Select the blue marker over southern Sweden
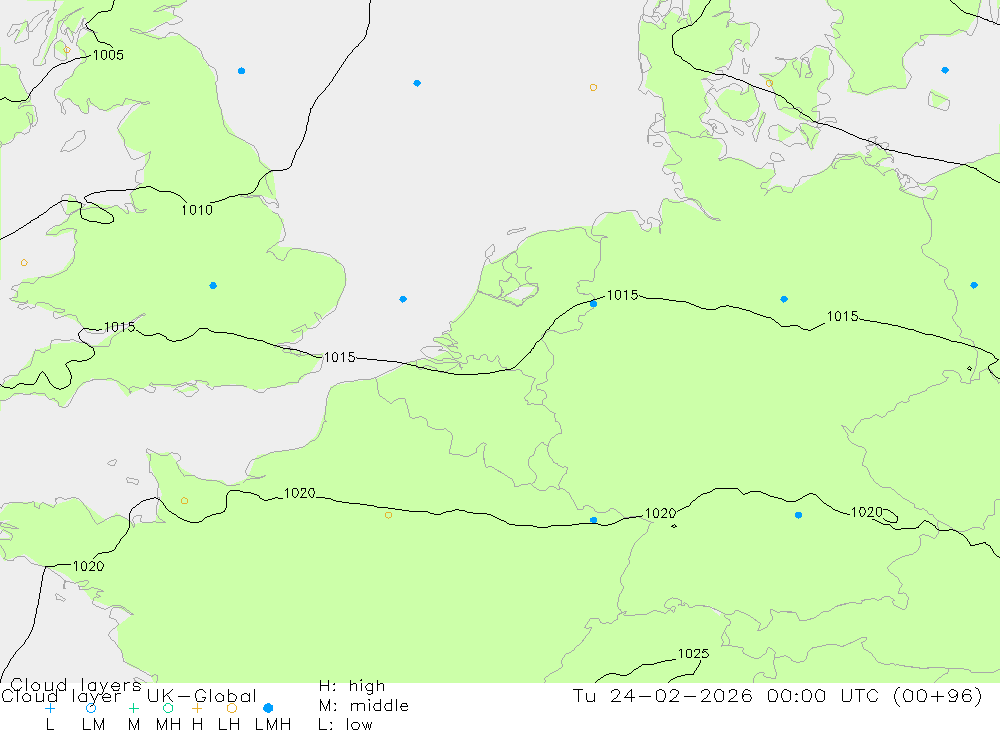Image resolution: width=1000 pixels, height=733 pixels. pos(945,70)
